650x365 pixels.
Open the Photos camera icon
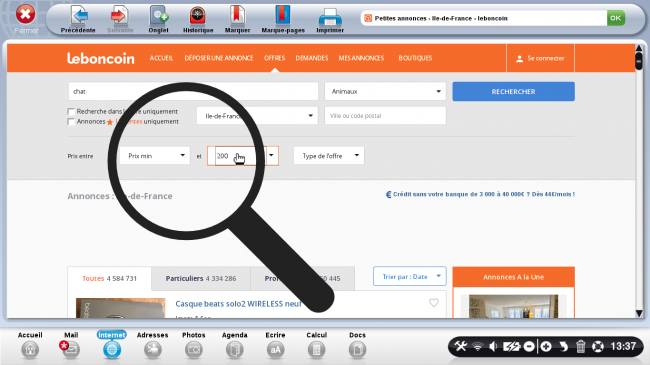(x=194, y=350)
